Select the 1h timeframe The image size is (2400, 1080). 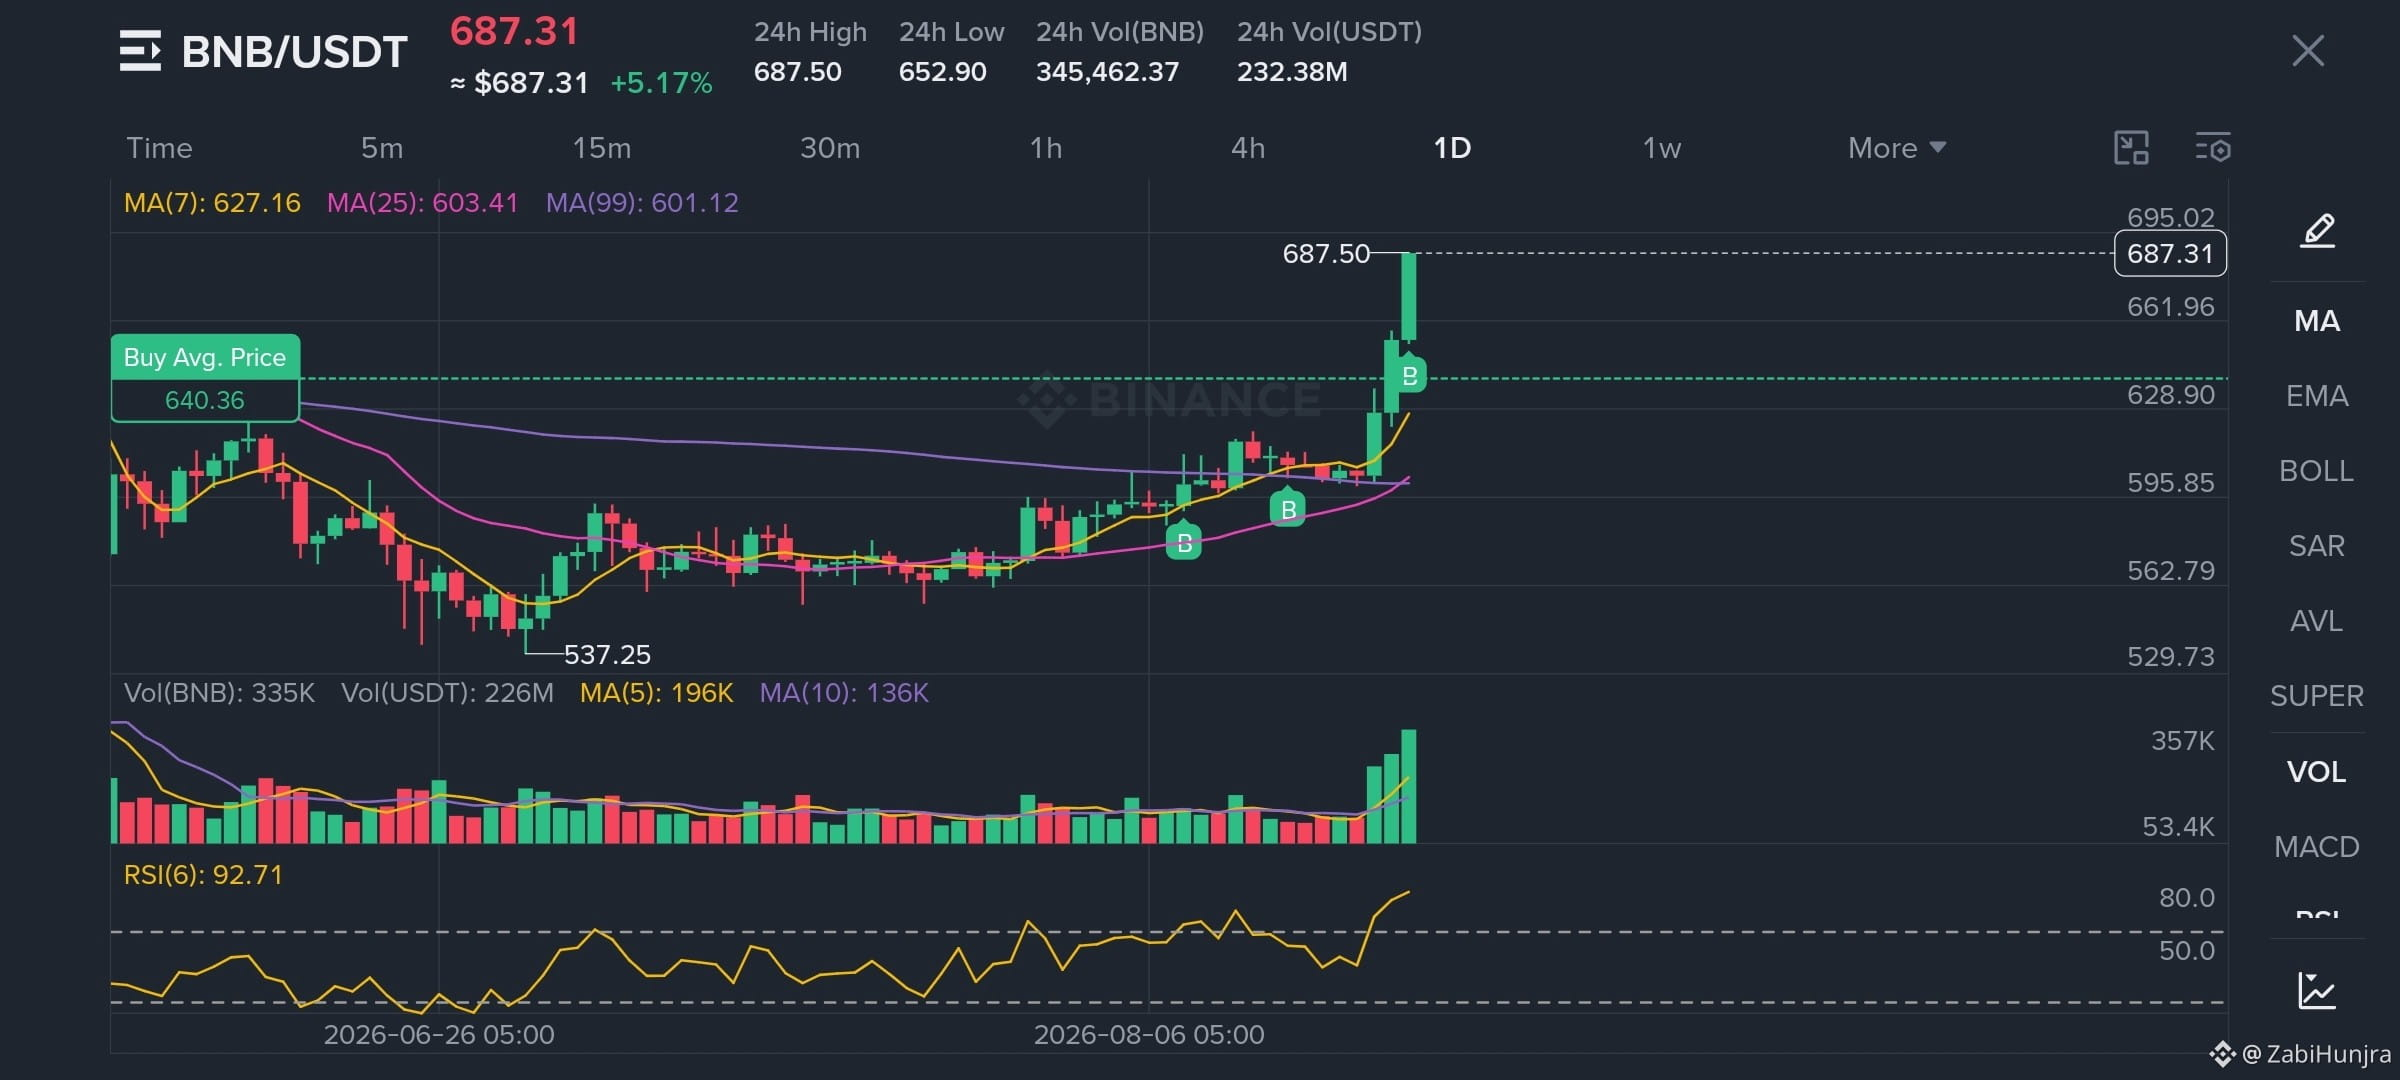[x=1046, y=148]
